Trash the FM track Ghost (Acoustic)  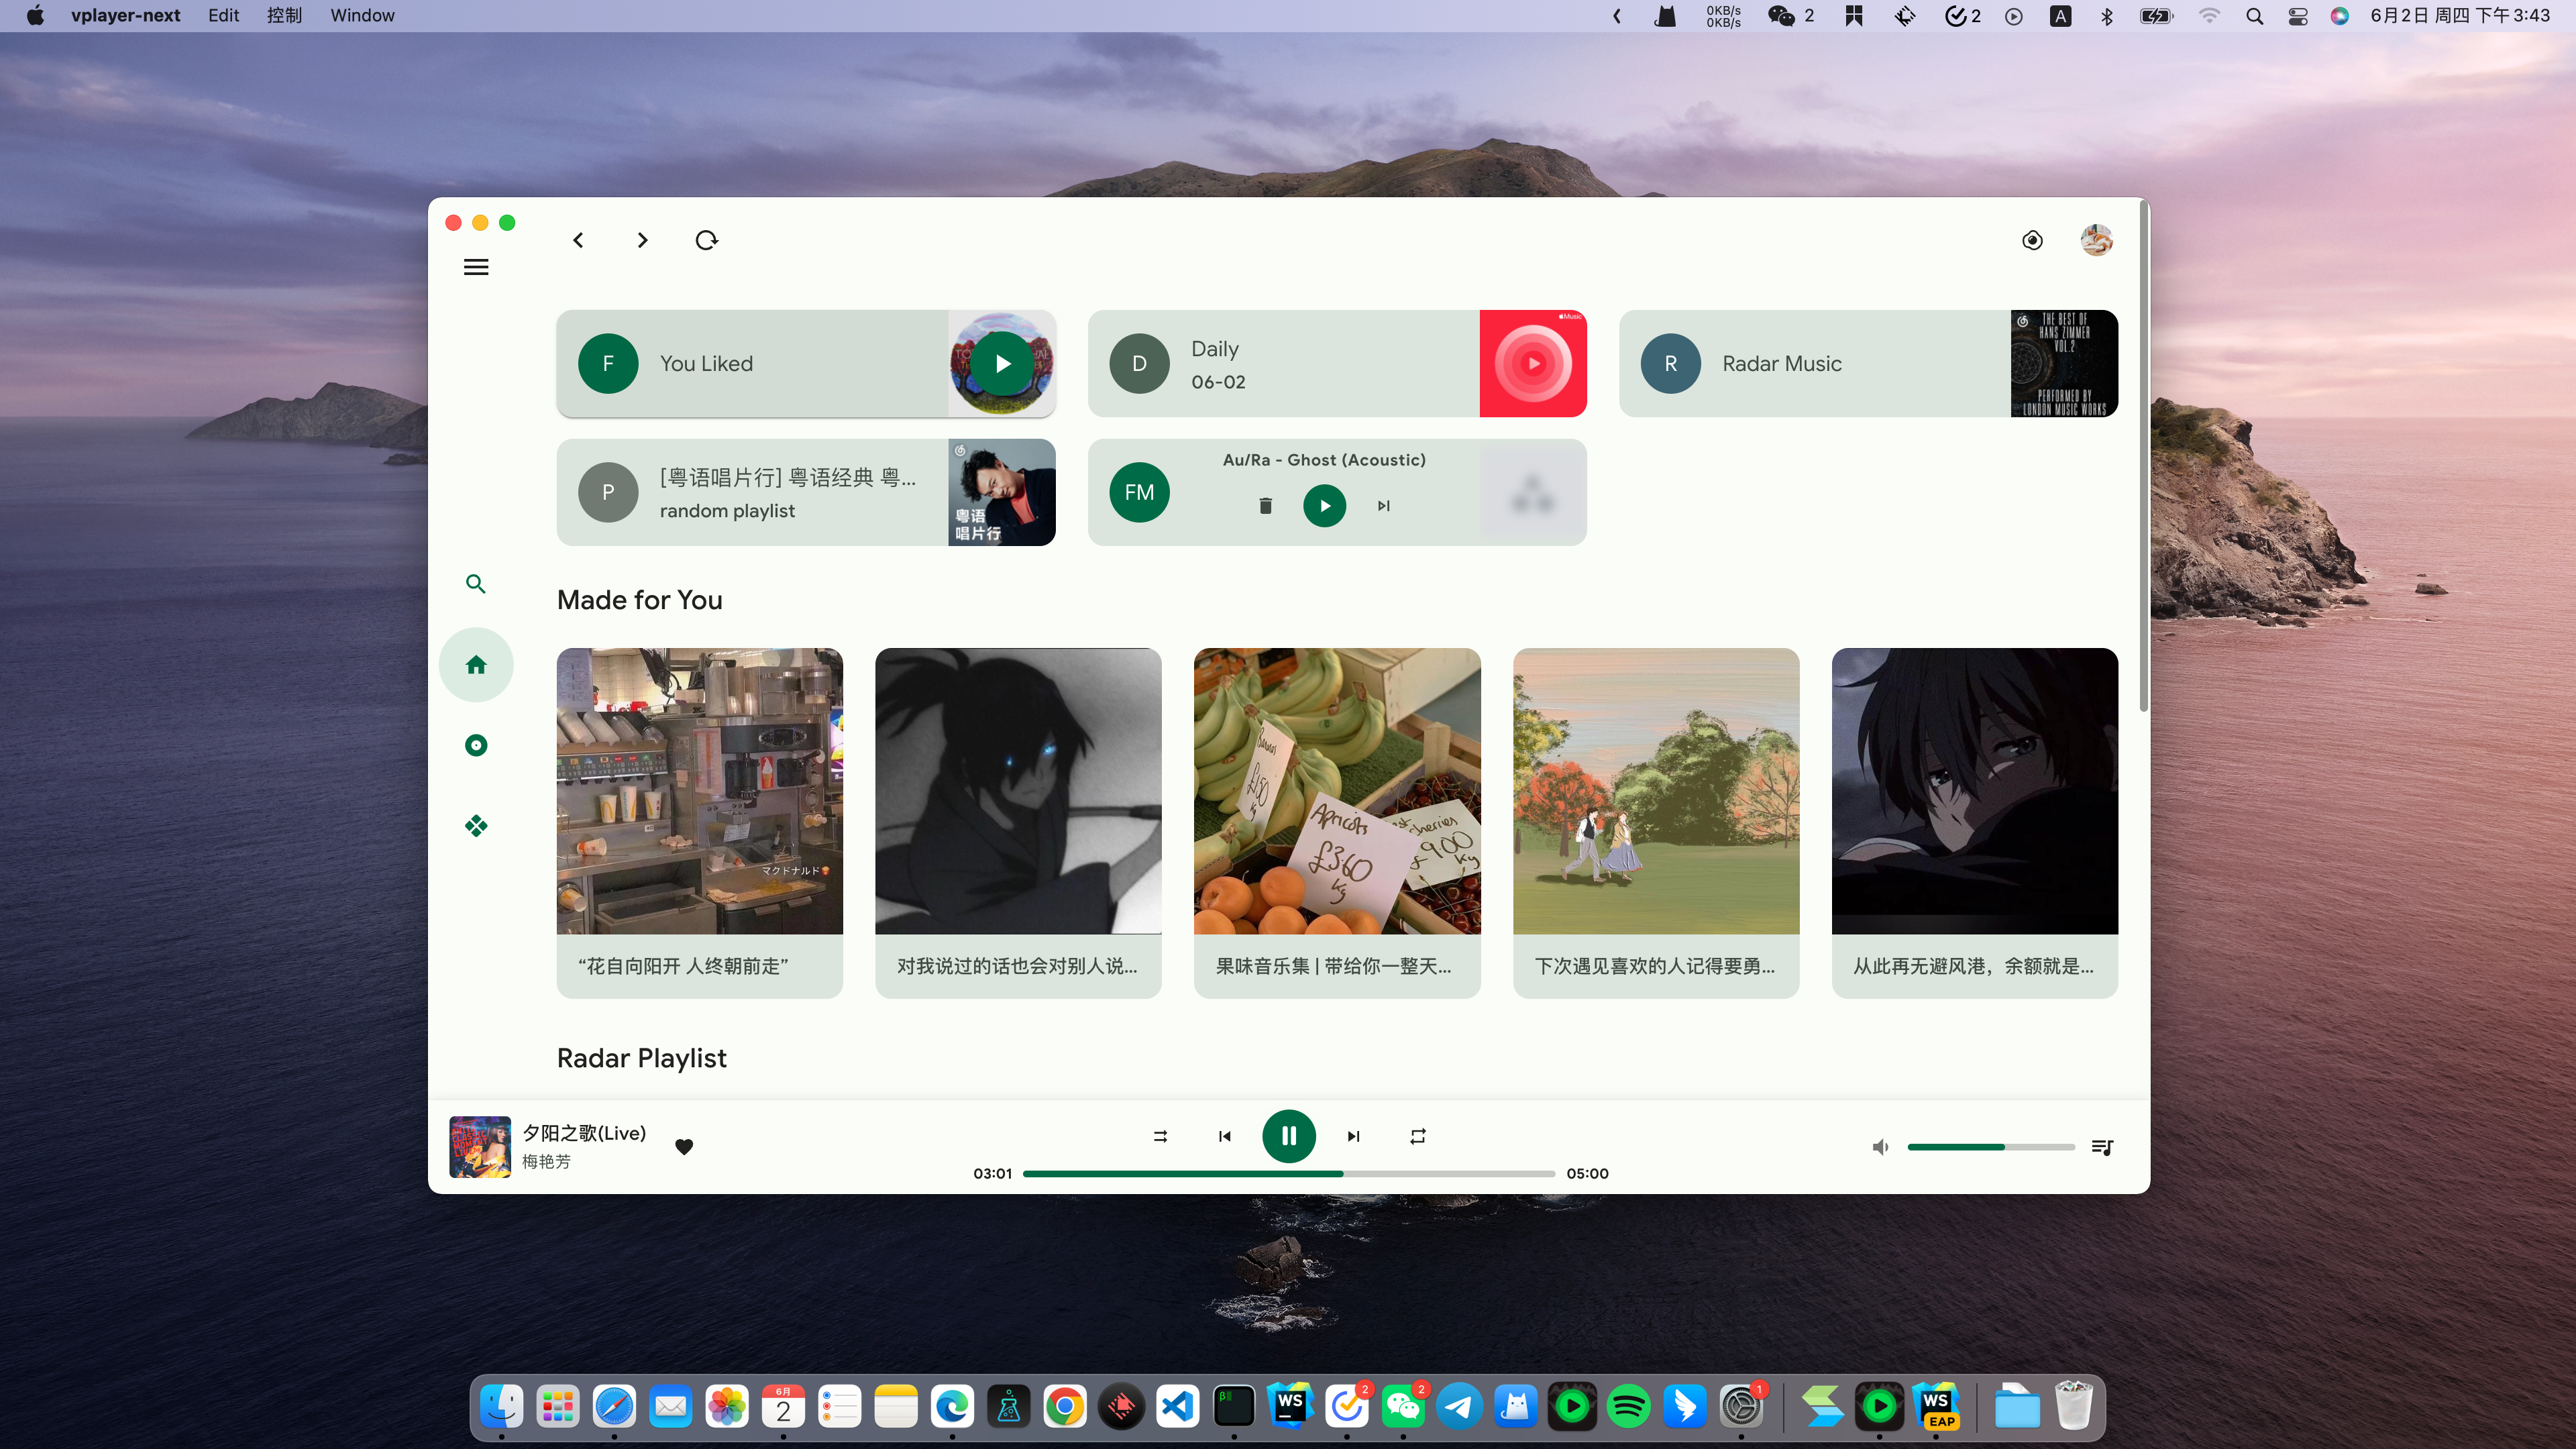click(x=1265, y=506)
